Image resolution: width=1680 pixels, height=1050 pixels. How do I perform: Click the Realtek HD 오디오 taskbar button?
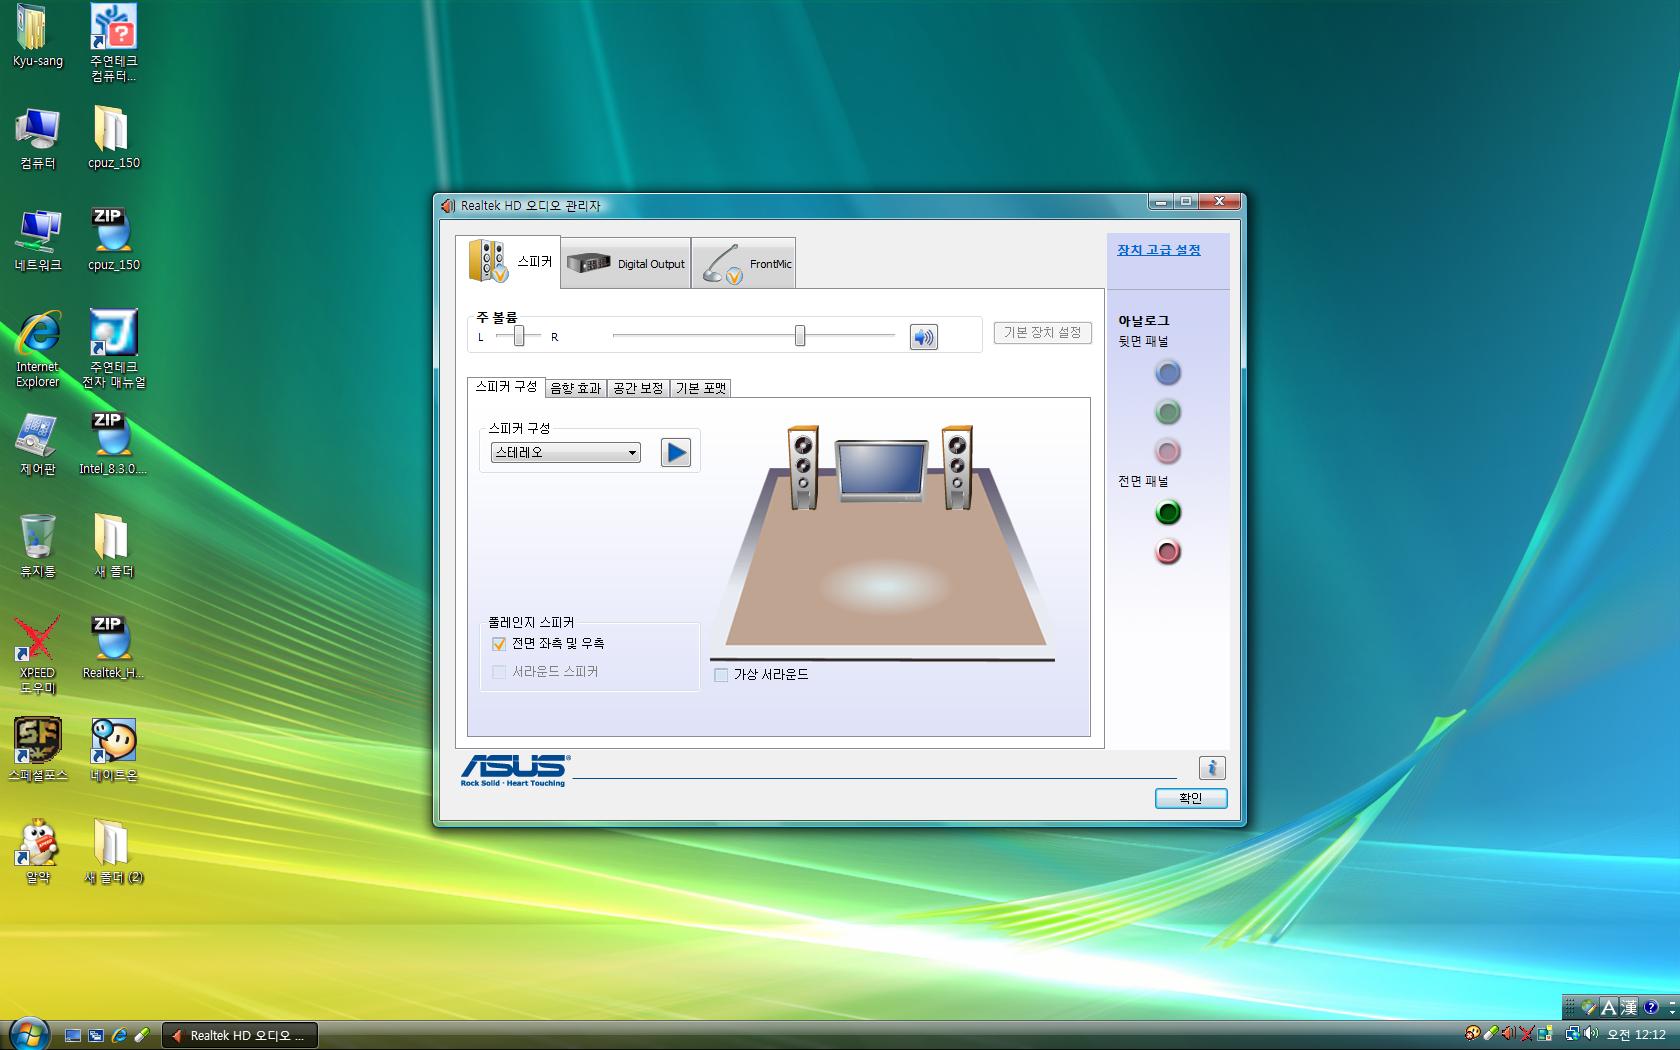pos(239,1036)
